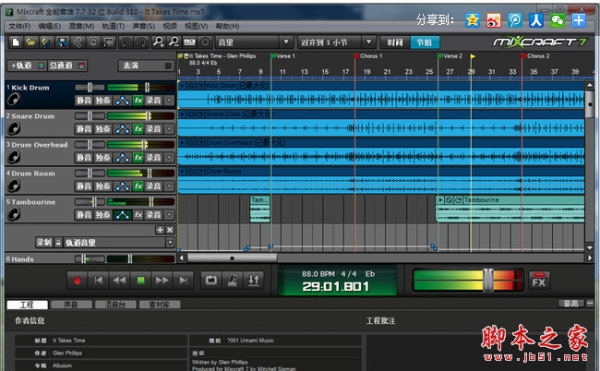This screenshot has height=371, width=600.
Task: Click the plus icon to add automation lane
Action: click(x=160, y=230)
